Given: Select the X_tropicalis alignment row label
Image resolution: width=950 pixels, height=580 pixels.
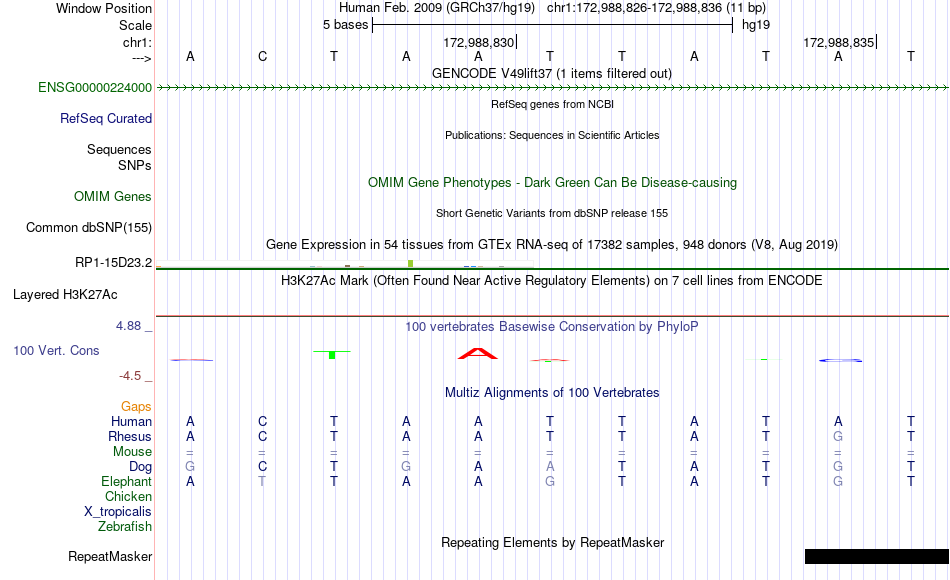Looking at the screenshot, I should point(118,512).
